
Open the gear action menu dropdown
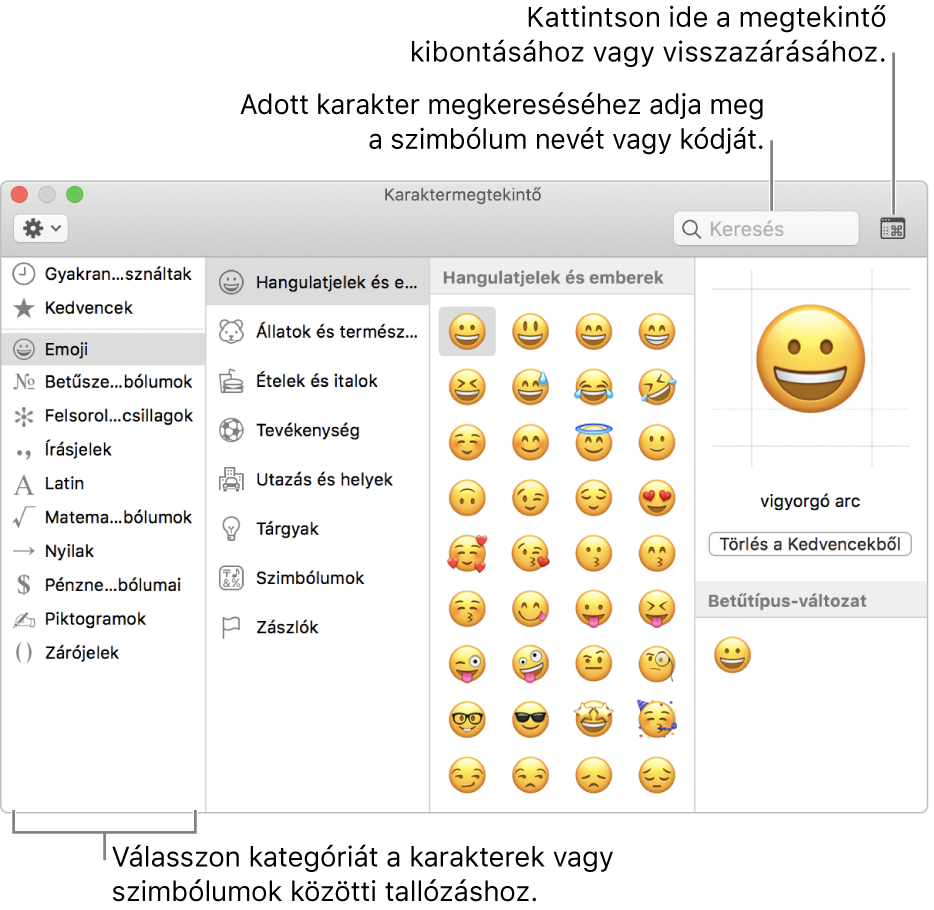point(41,229)
